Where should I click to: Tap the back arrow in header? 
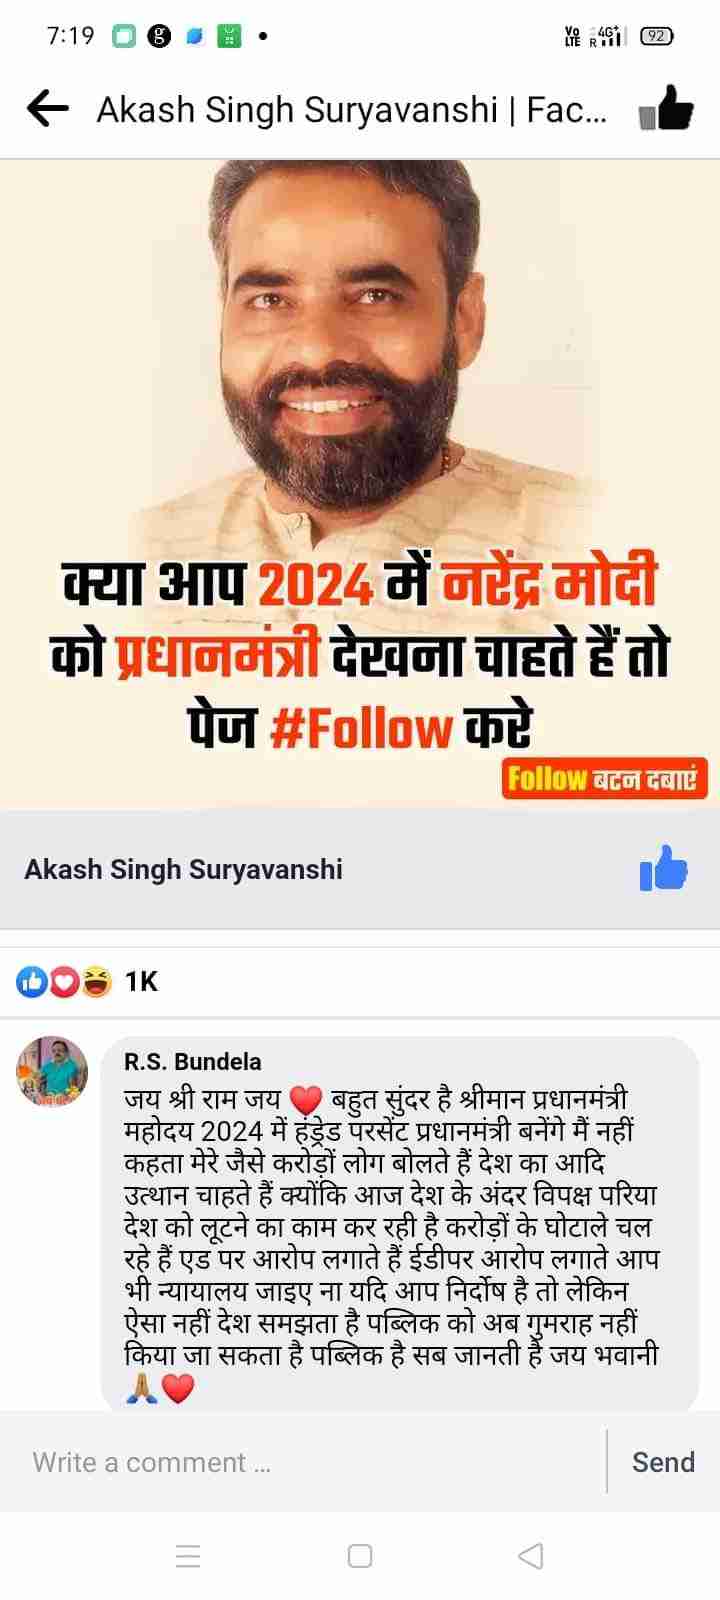pyautogui.click(x=47, y=109)
